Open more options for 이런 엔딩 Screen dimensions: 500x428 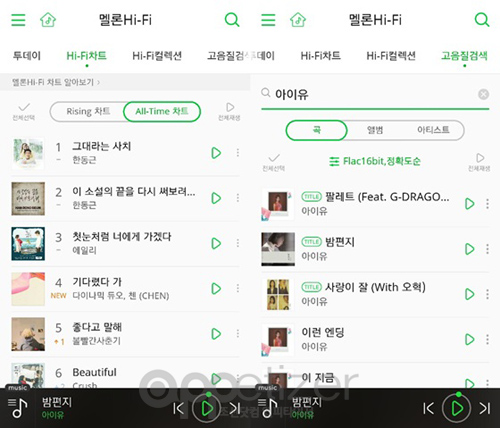(487, 339)
